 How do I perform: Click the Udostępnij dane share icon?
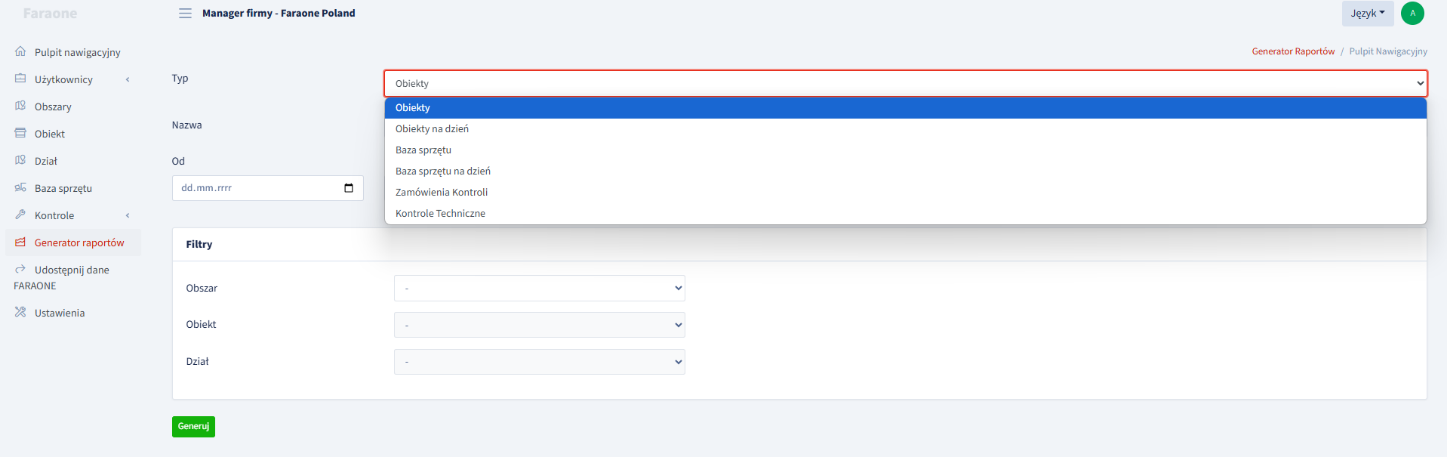(x=20, y=269)
